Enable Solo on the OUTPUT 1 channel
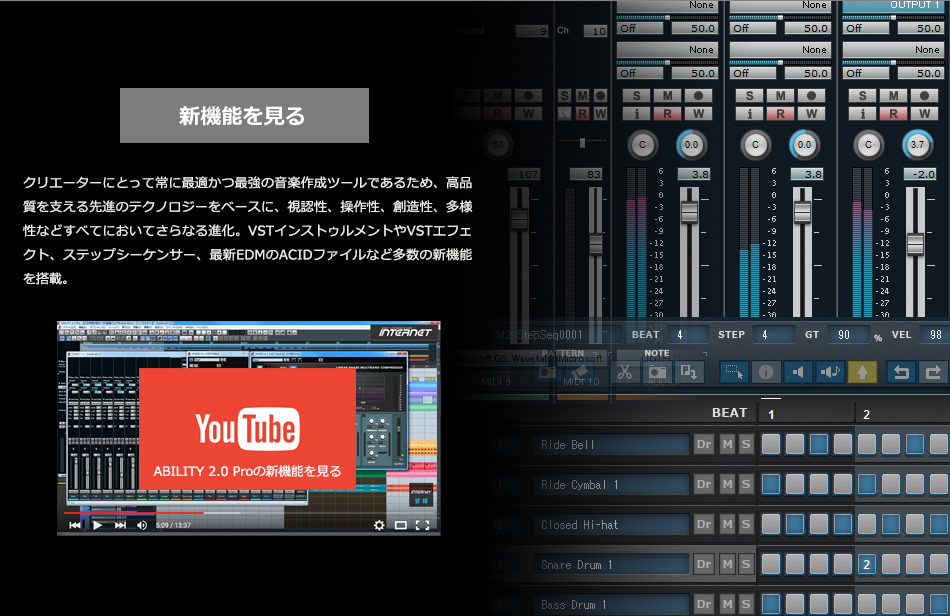950x616 pixels. (862, 95)
